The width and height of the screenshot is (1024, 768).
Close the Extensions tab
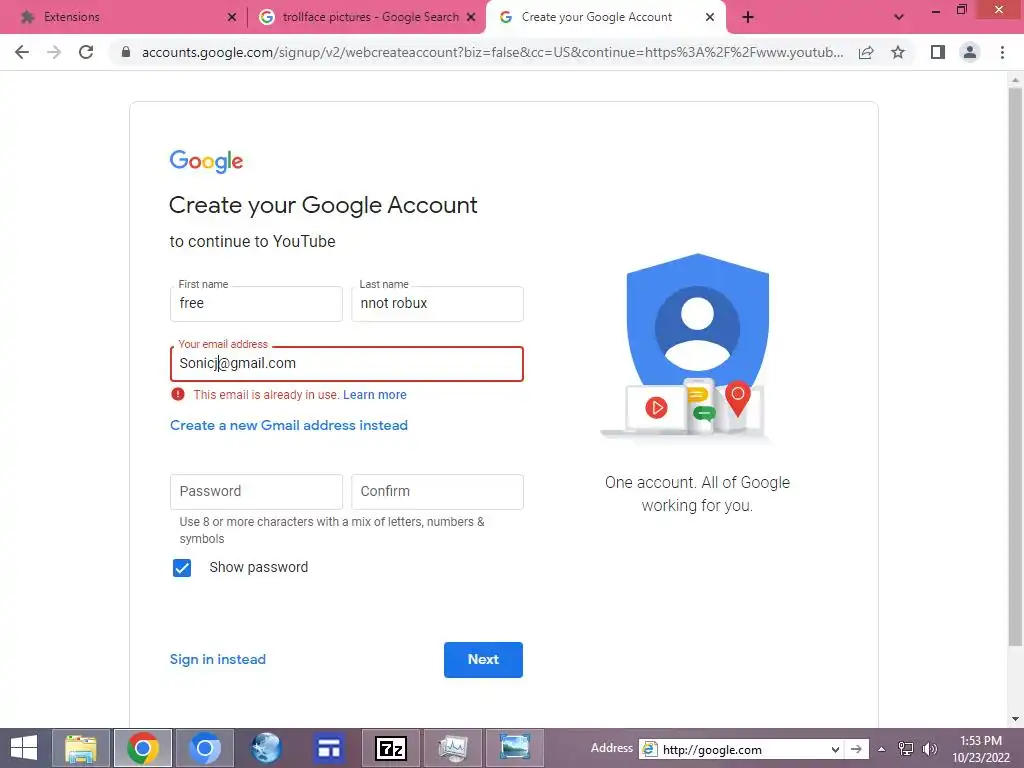231,17
